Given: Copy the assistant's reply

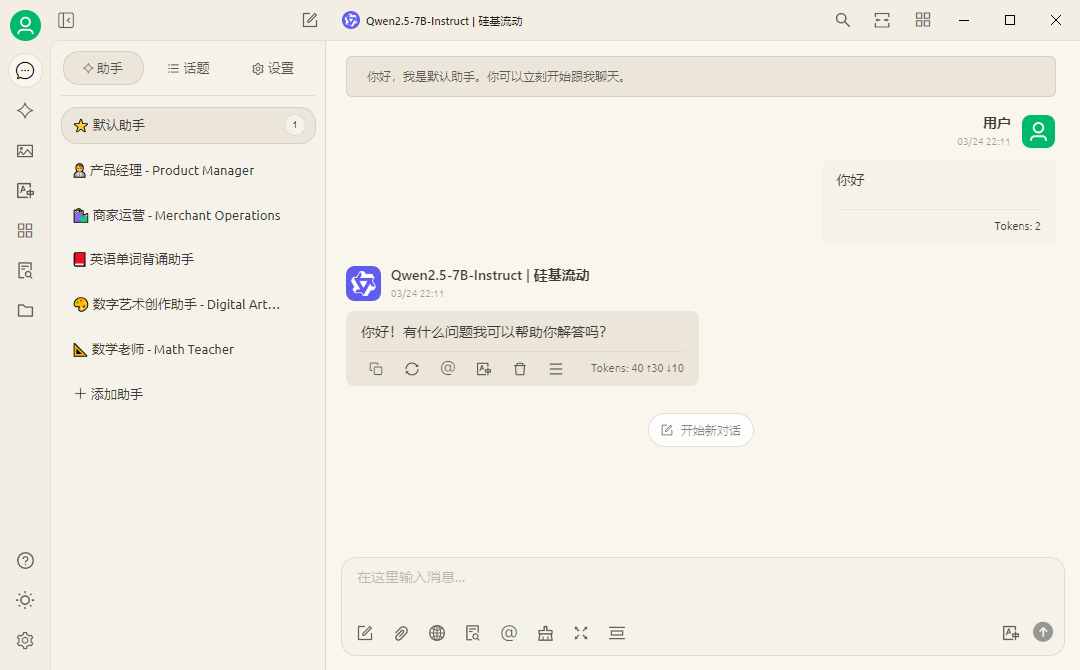Looking at the screenshot, I should pyautogui.click(x=376, y=368).
